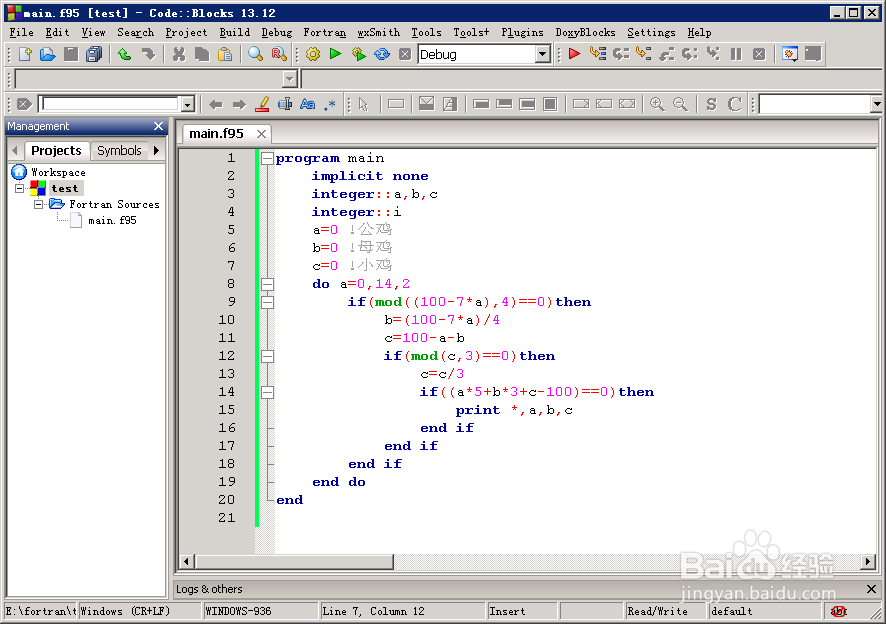Toggle regex search option button
This screenshot has height=624, width=886.
[330, 104]
